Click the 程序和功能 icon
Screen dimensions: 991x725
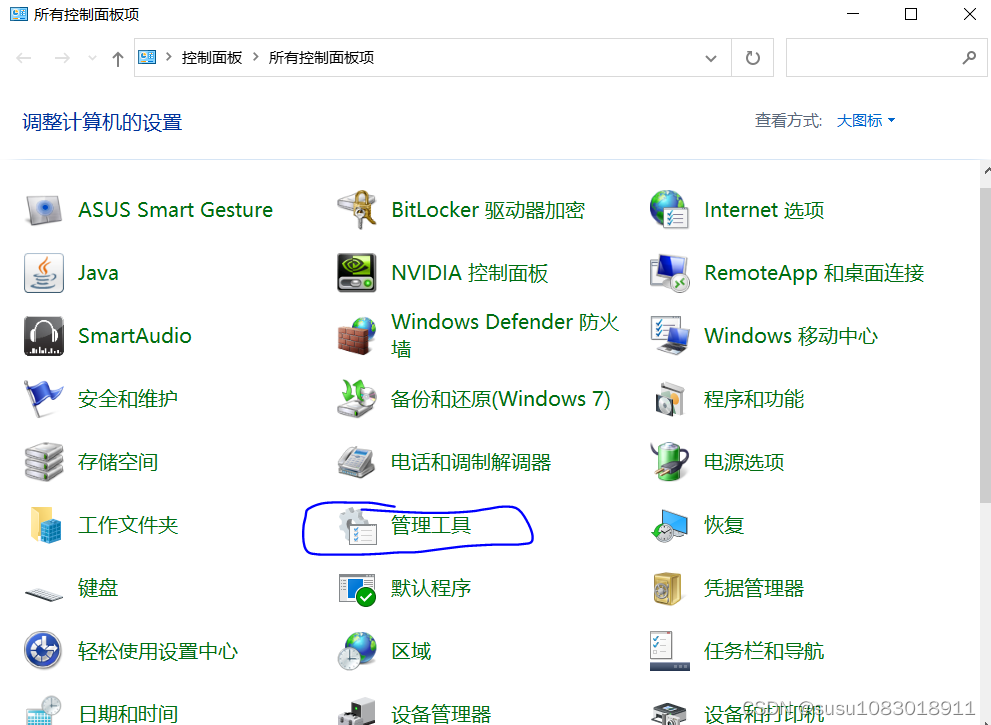669,399
